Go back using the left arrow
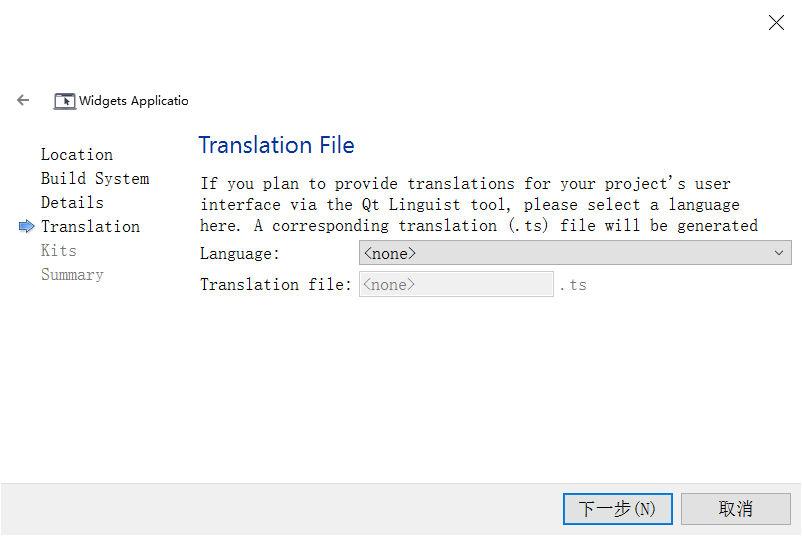This screenshot has height=536, width=802. (x=23, y=100)
